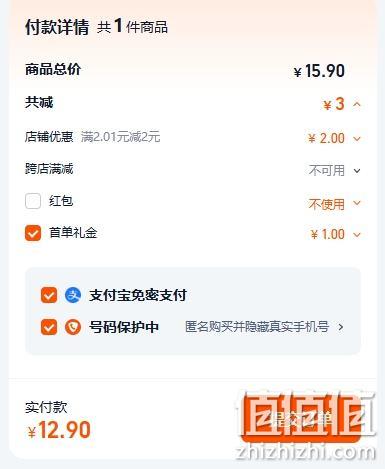The image size is (385, 469).
Task: Toggle the 号码保护中 checkbox
Action: [x=49, y=327]
